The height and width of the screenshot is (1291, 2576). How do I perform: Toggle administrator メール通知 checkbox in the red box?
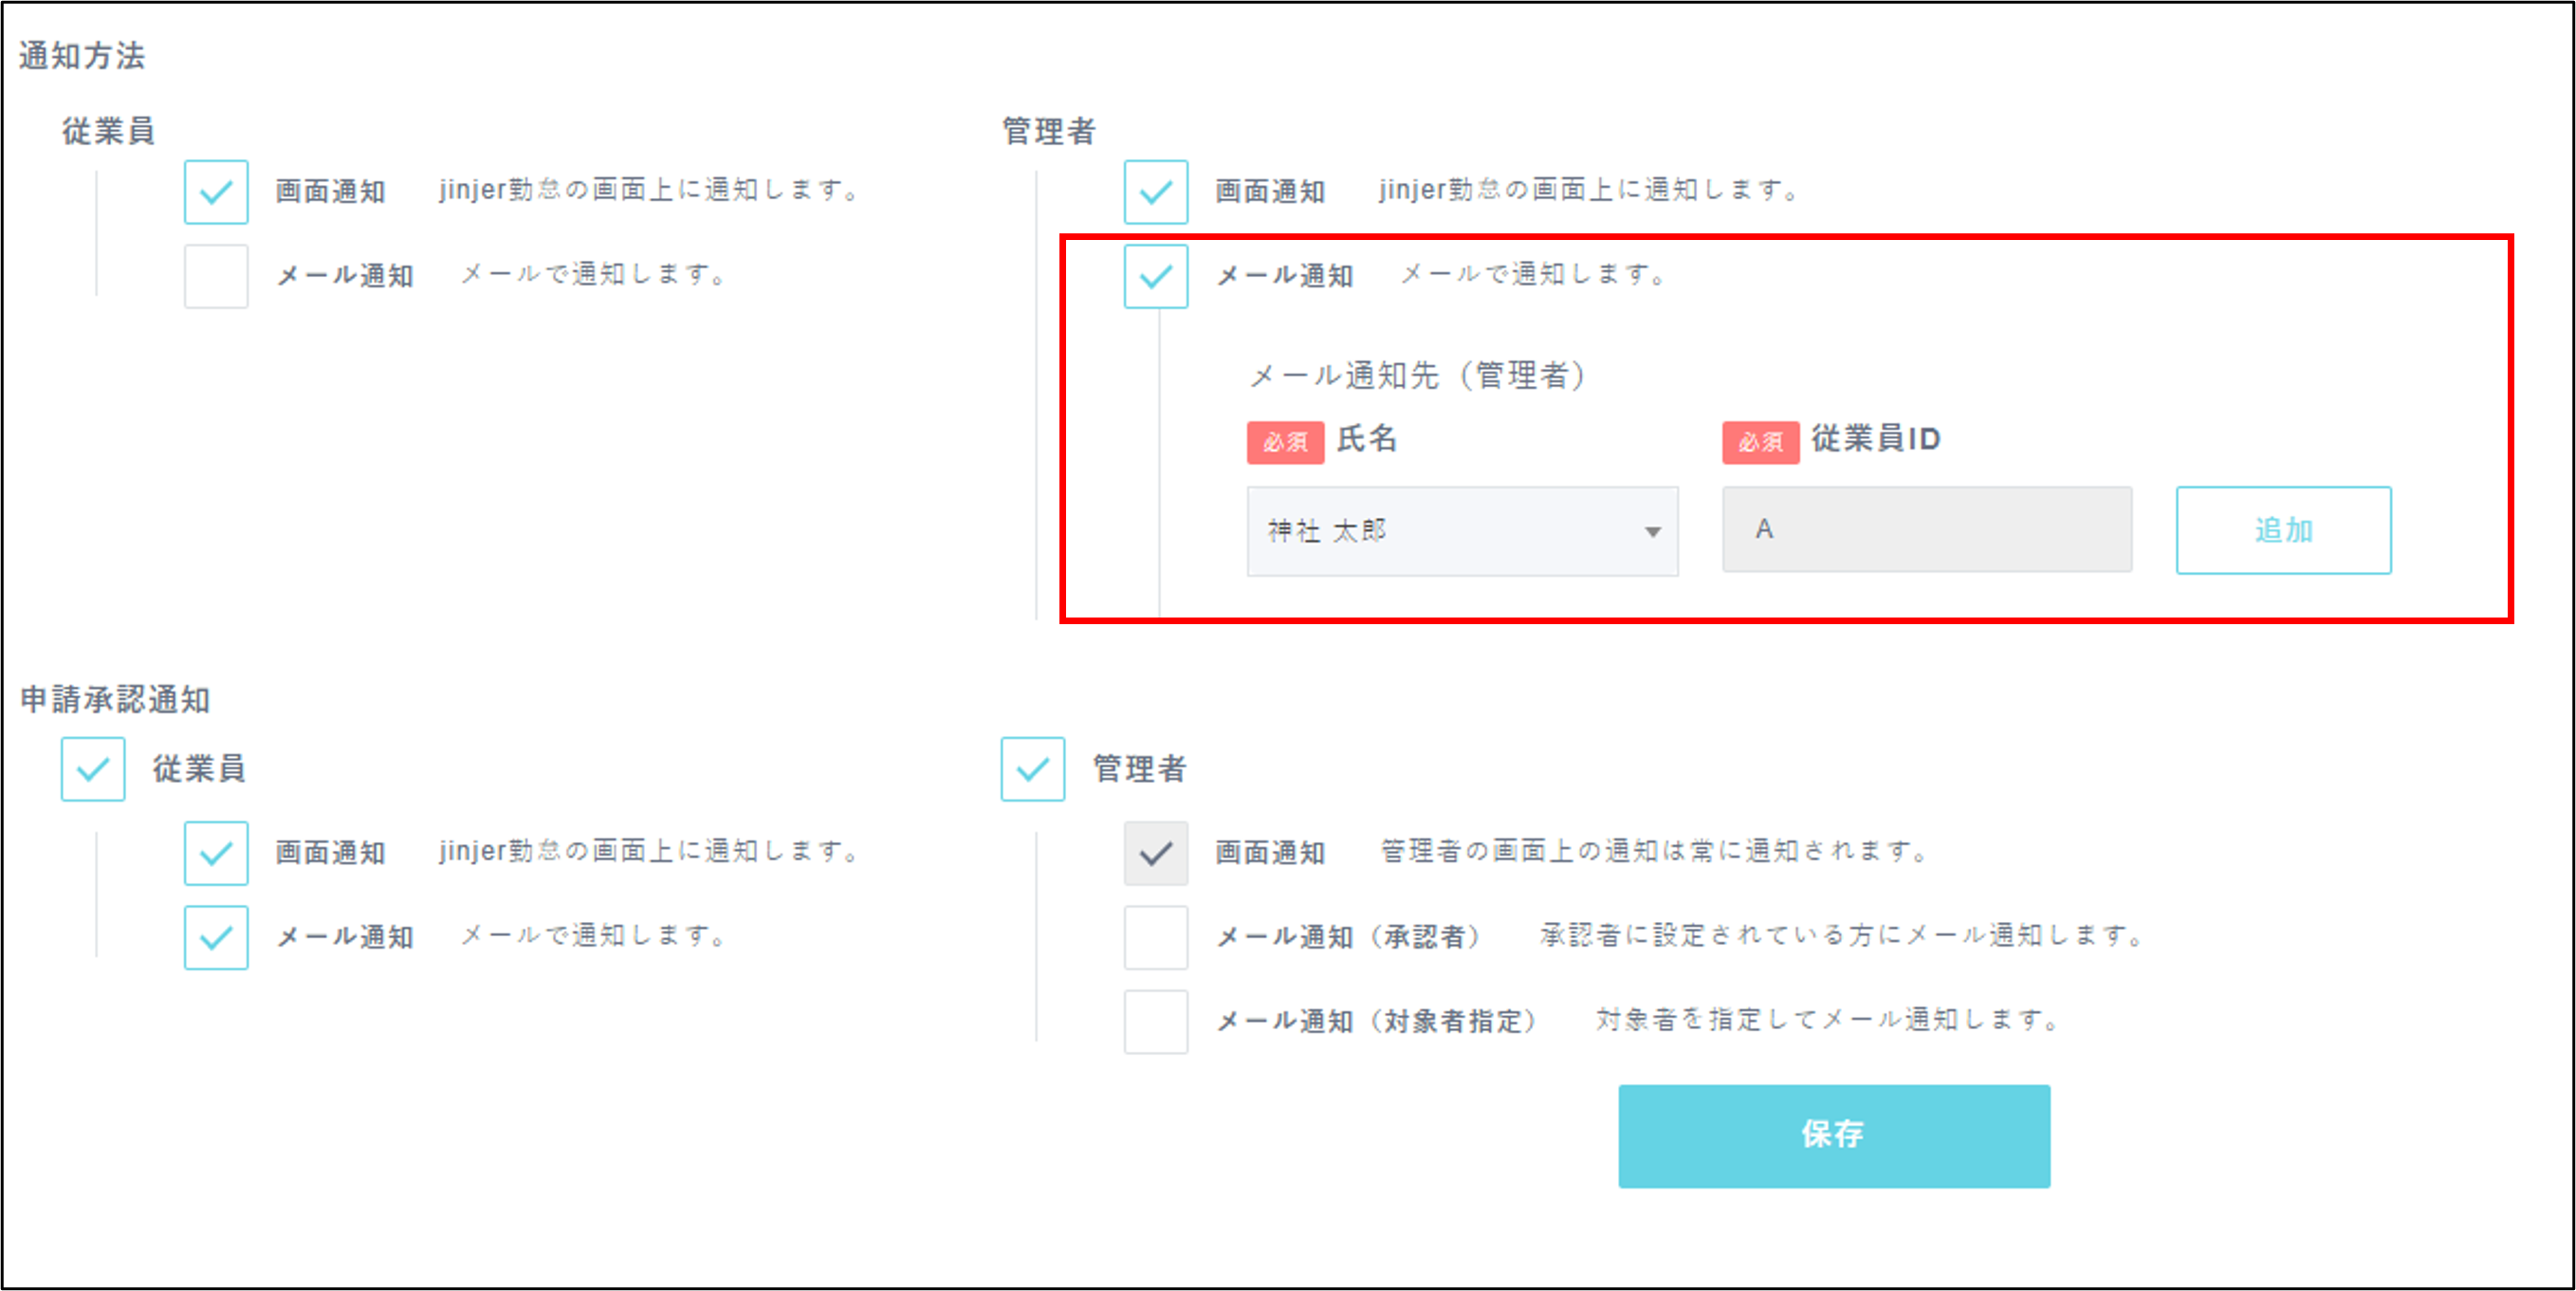[1155, 276]
